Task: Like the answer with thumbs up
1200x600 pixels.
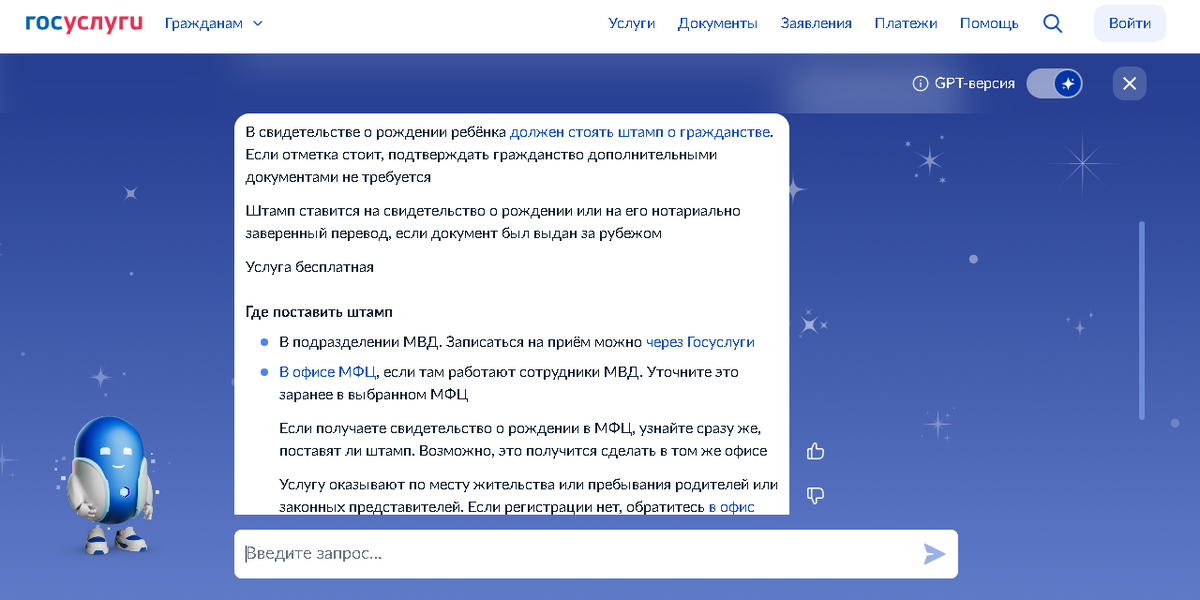Action: click(x=815, y=451)
